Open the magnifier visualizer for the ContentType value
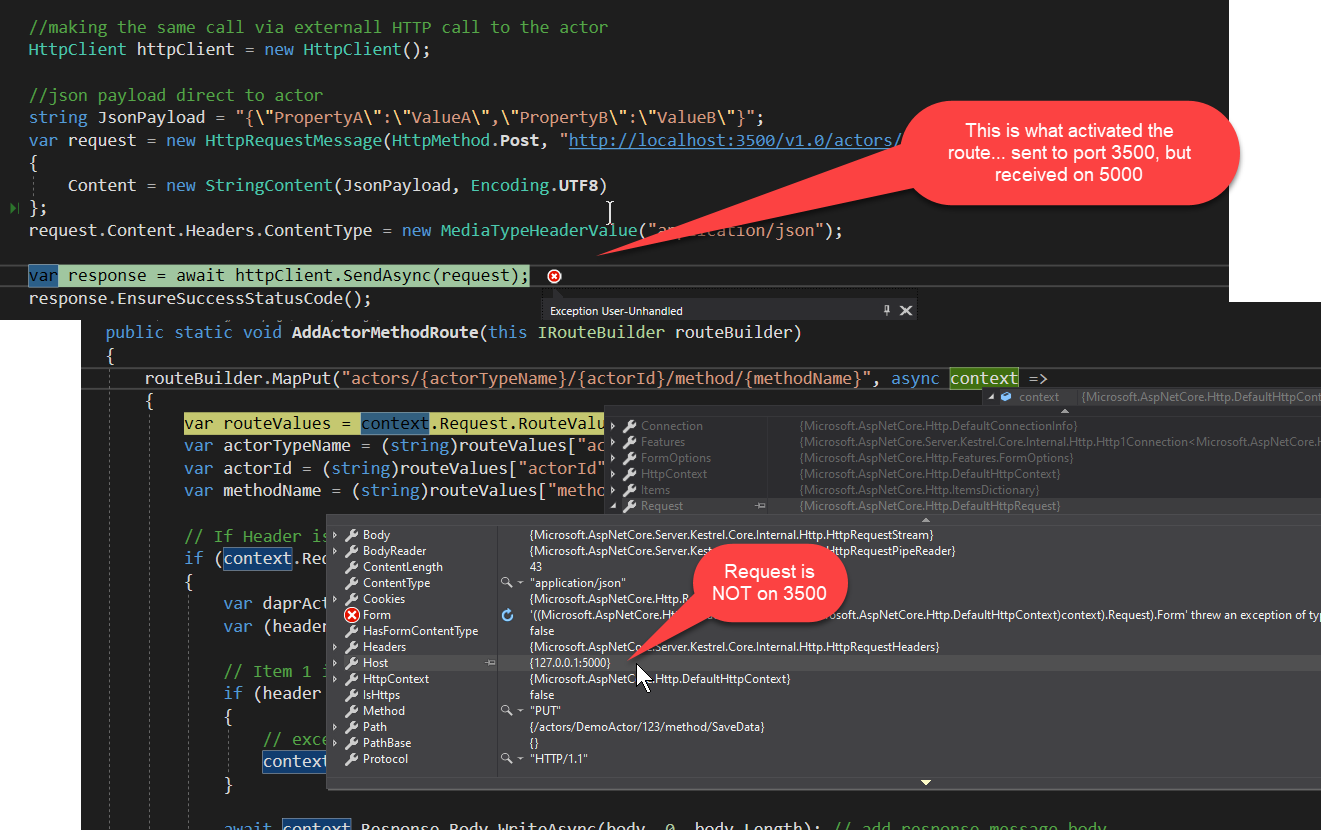 508,583
